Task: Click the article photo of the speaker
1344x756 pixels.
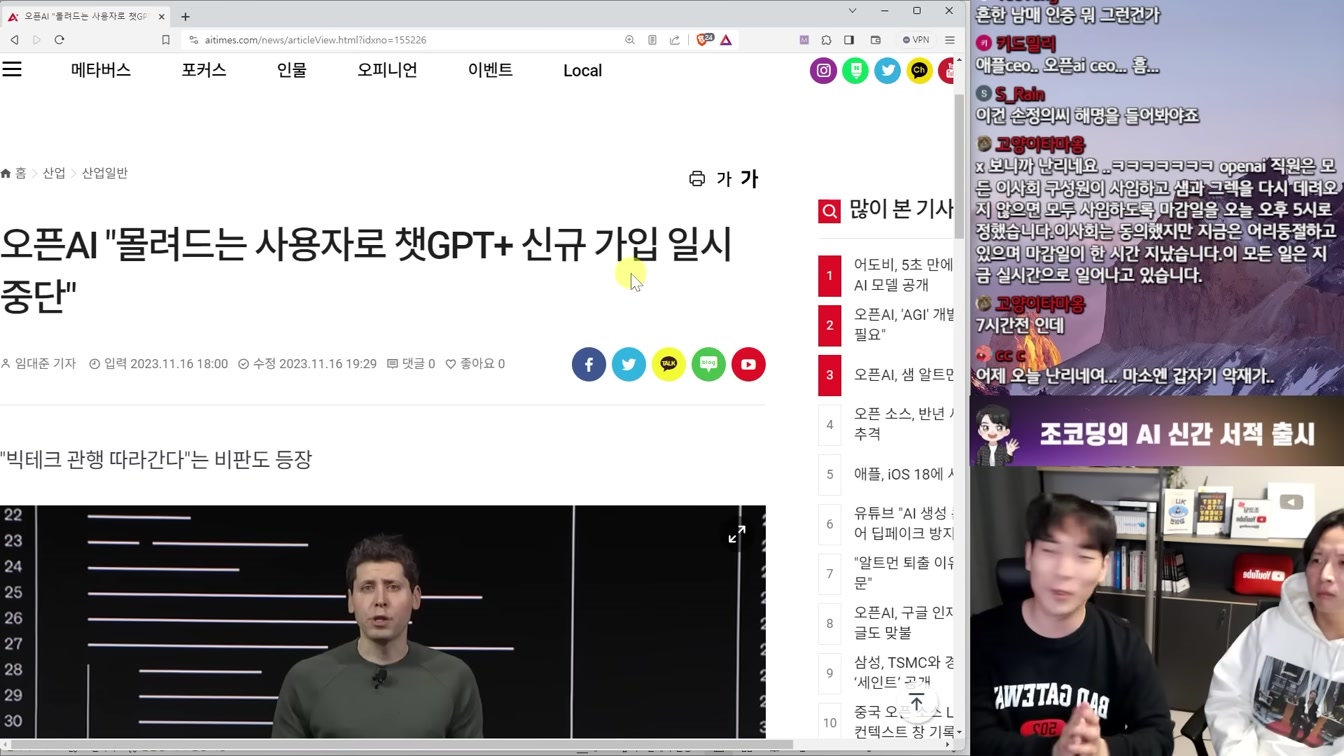Action: point(382,621)
